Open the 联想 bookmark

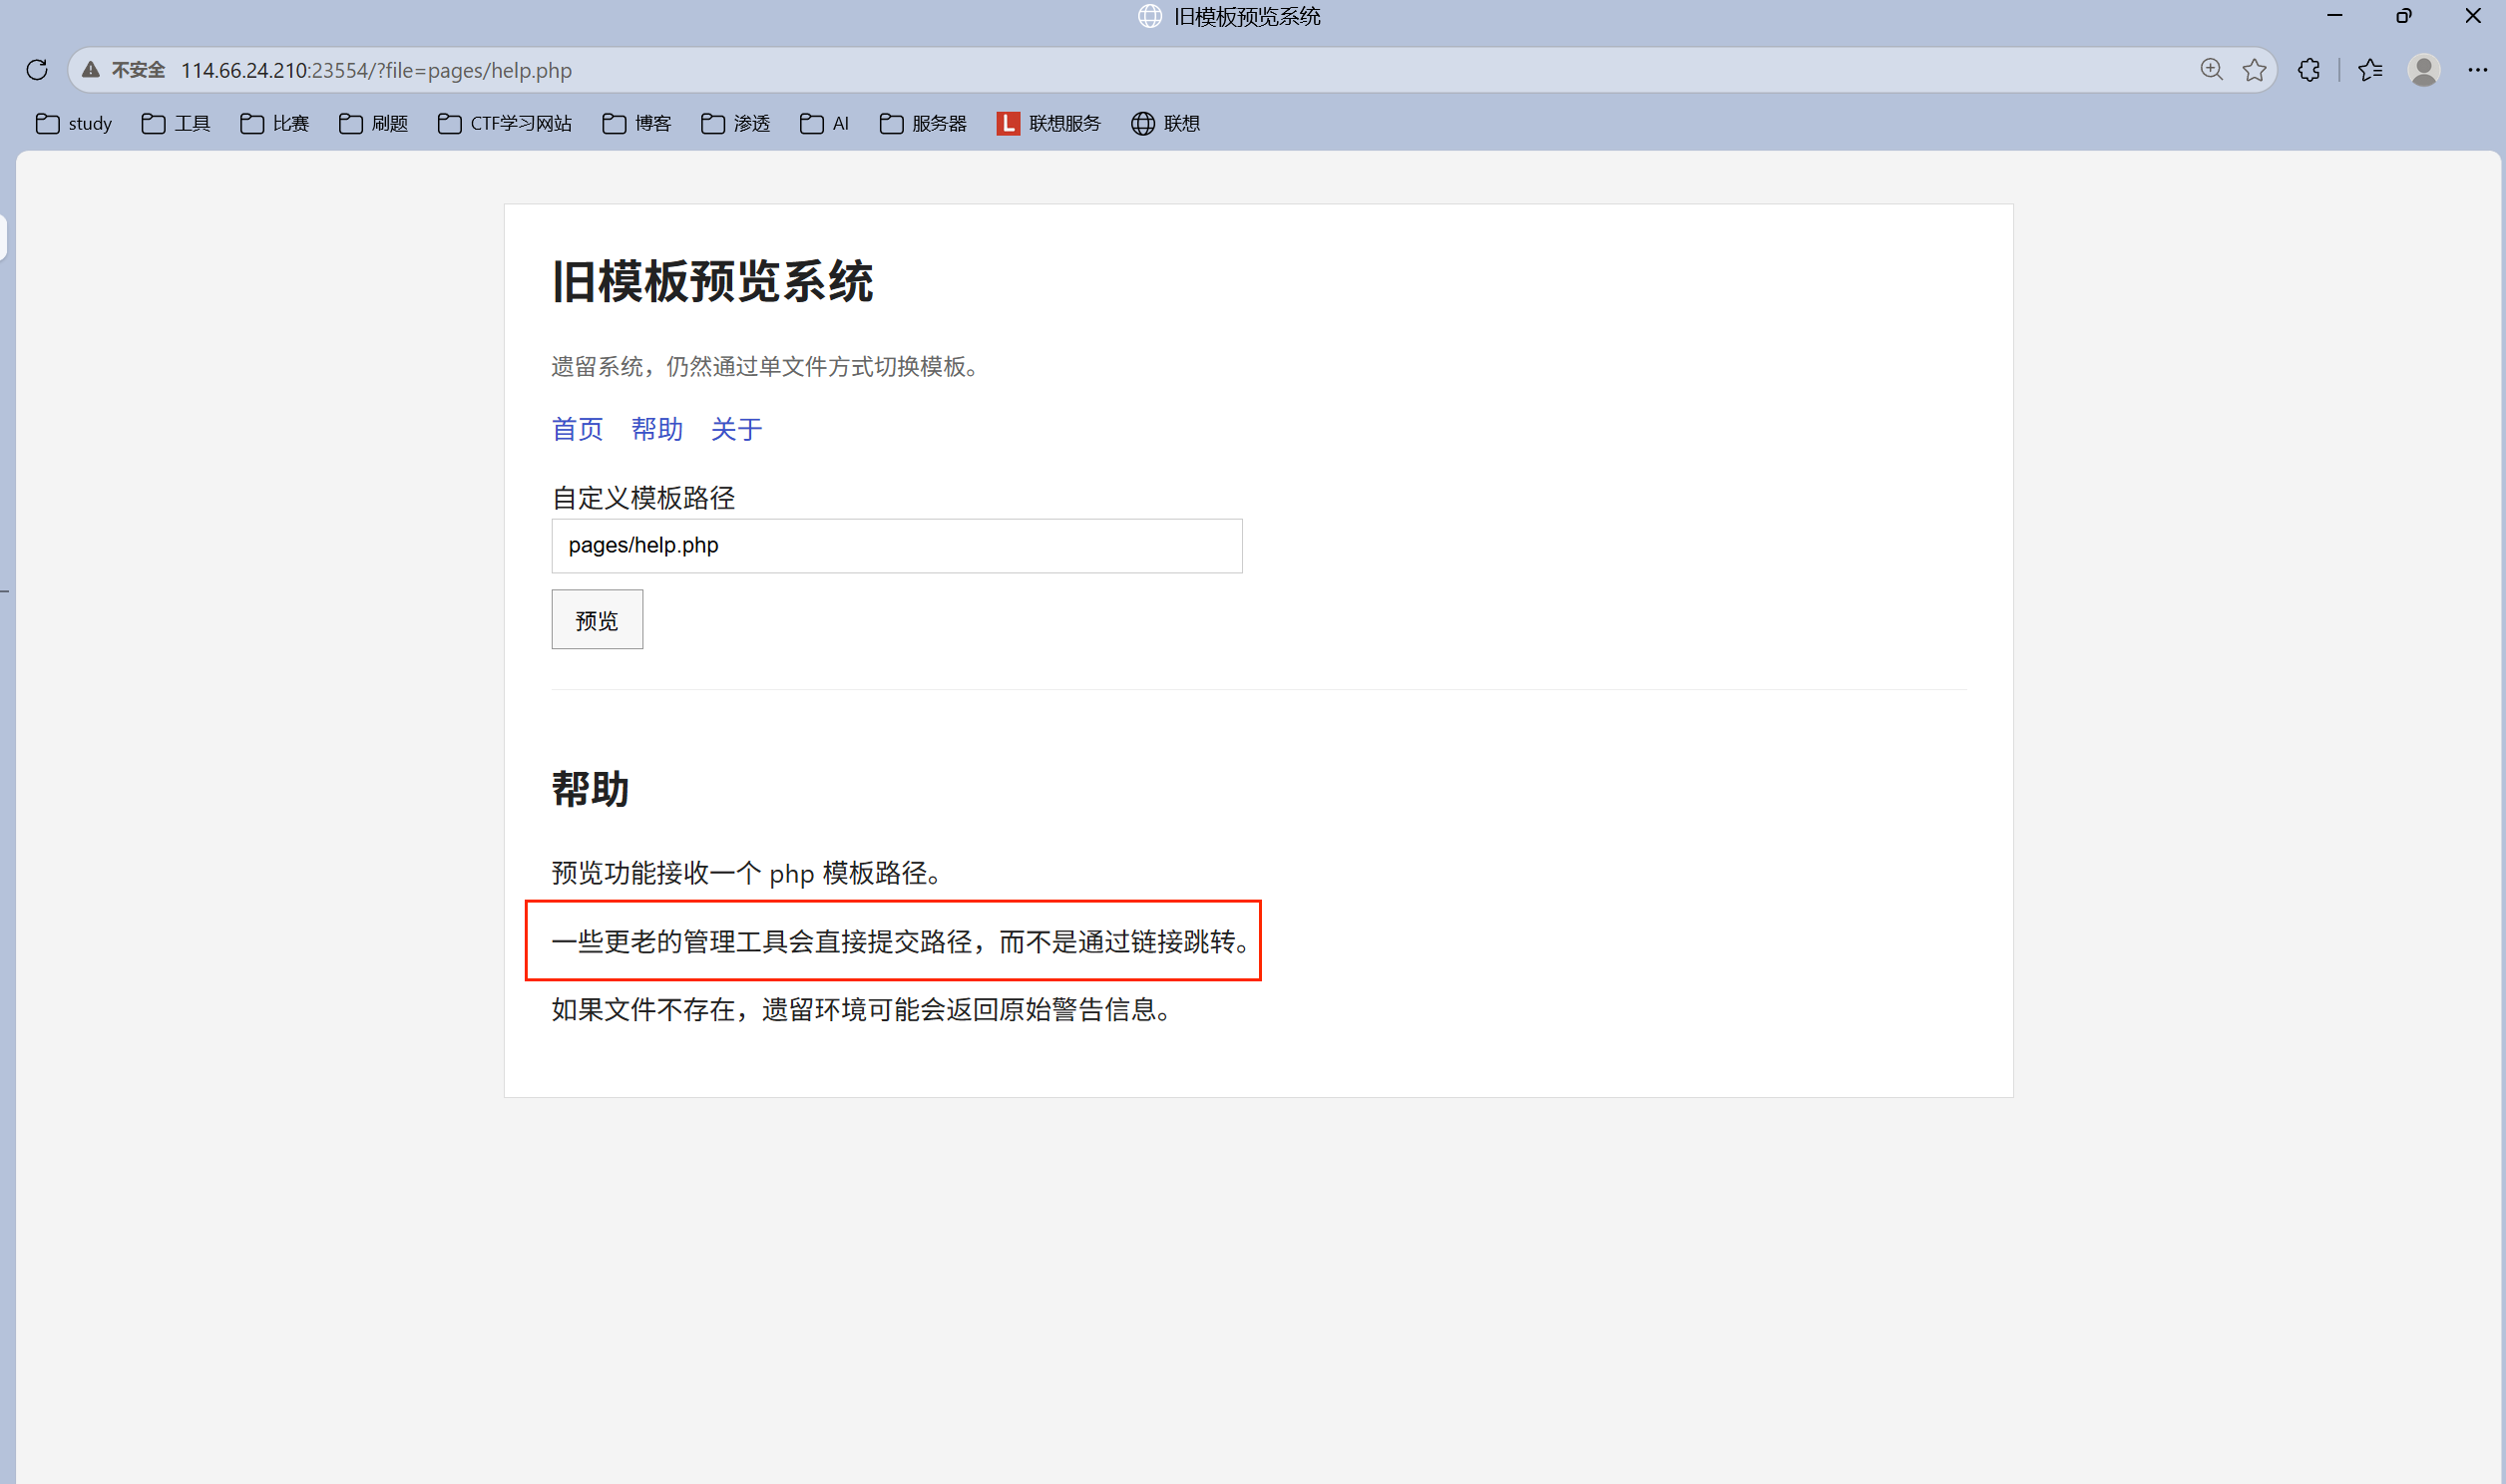1166,123
